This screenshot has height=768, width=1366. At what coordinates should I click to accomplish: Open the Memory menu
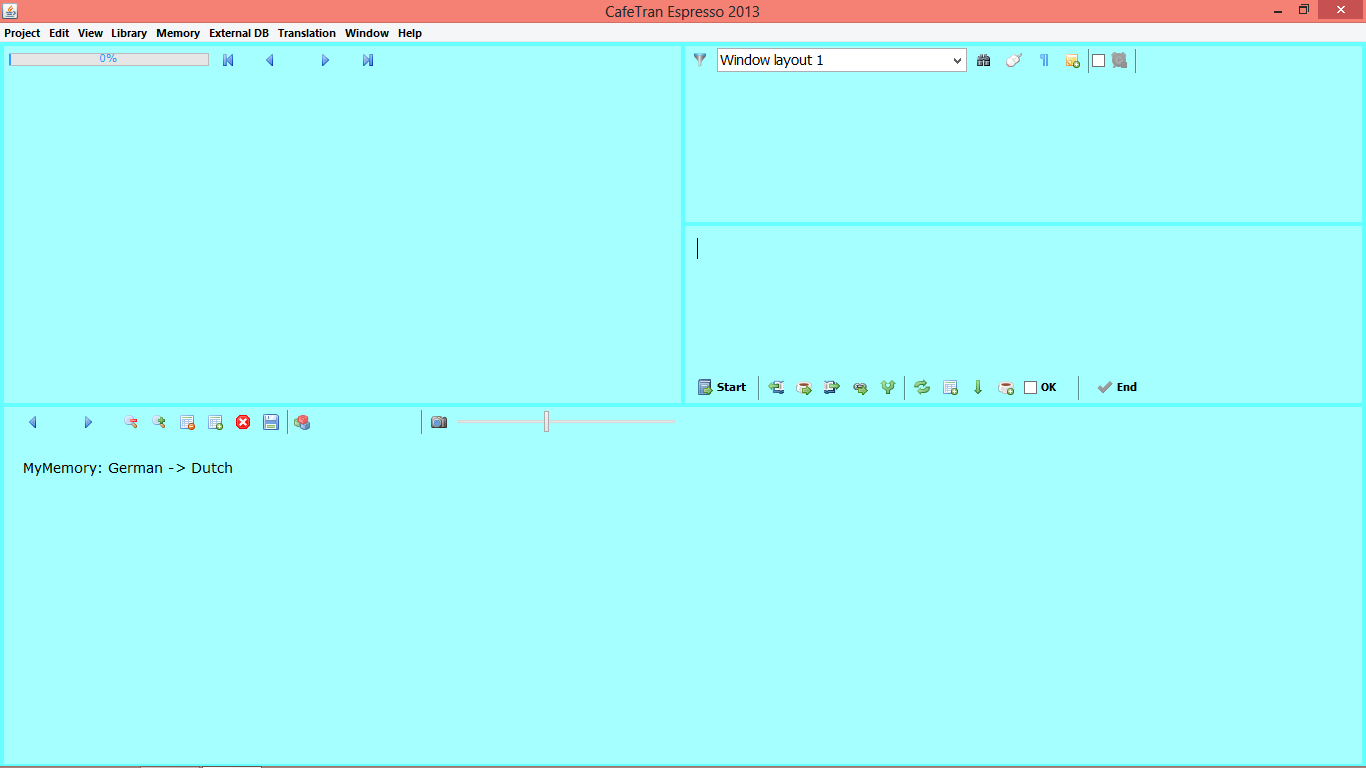(x=178, y=33)
